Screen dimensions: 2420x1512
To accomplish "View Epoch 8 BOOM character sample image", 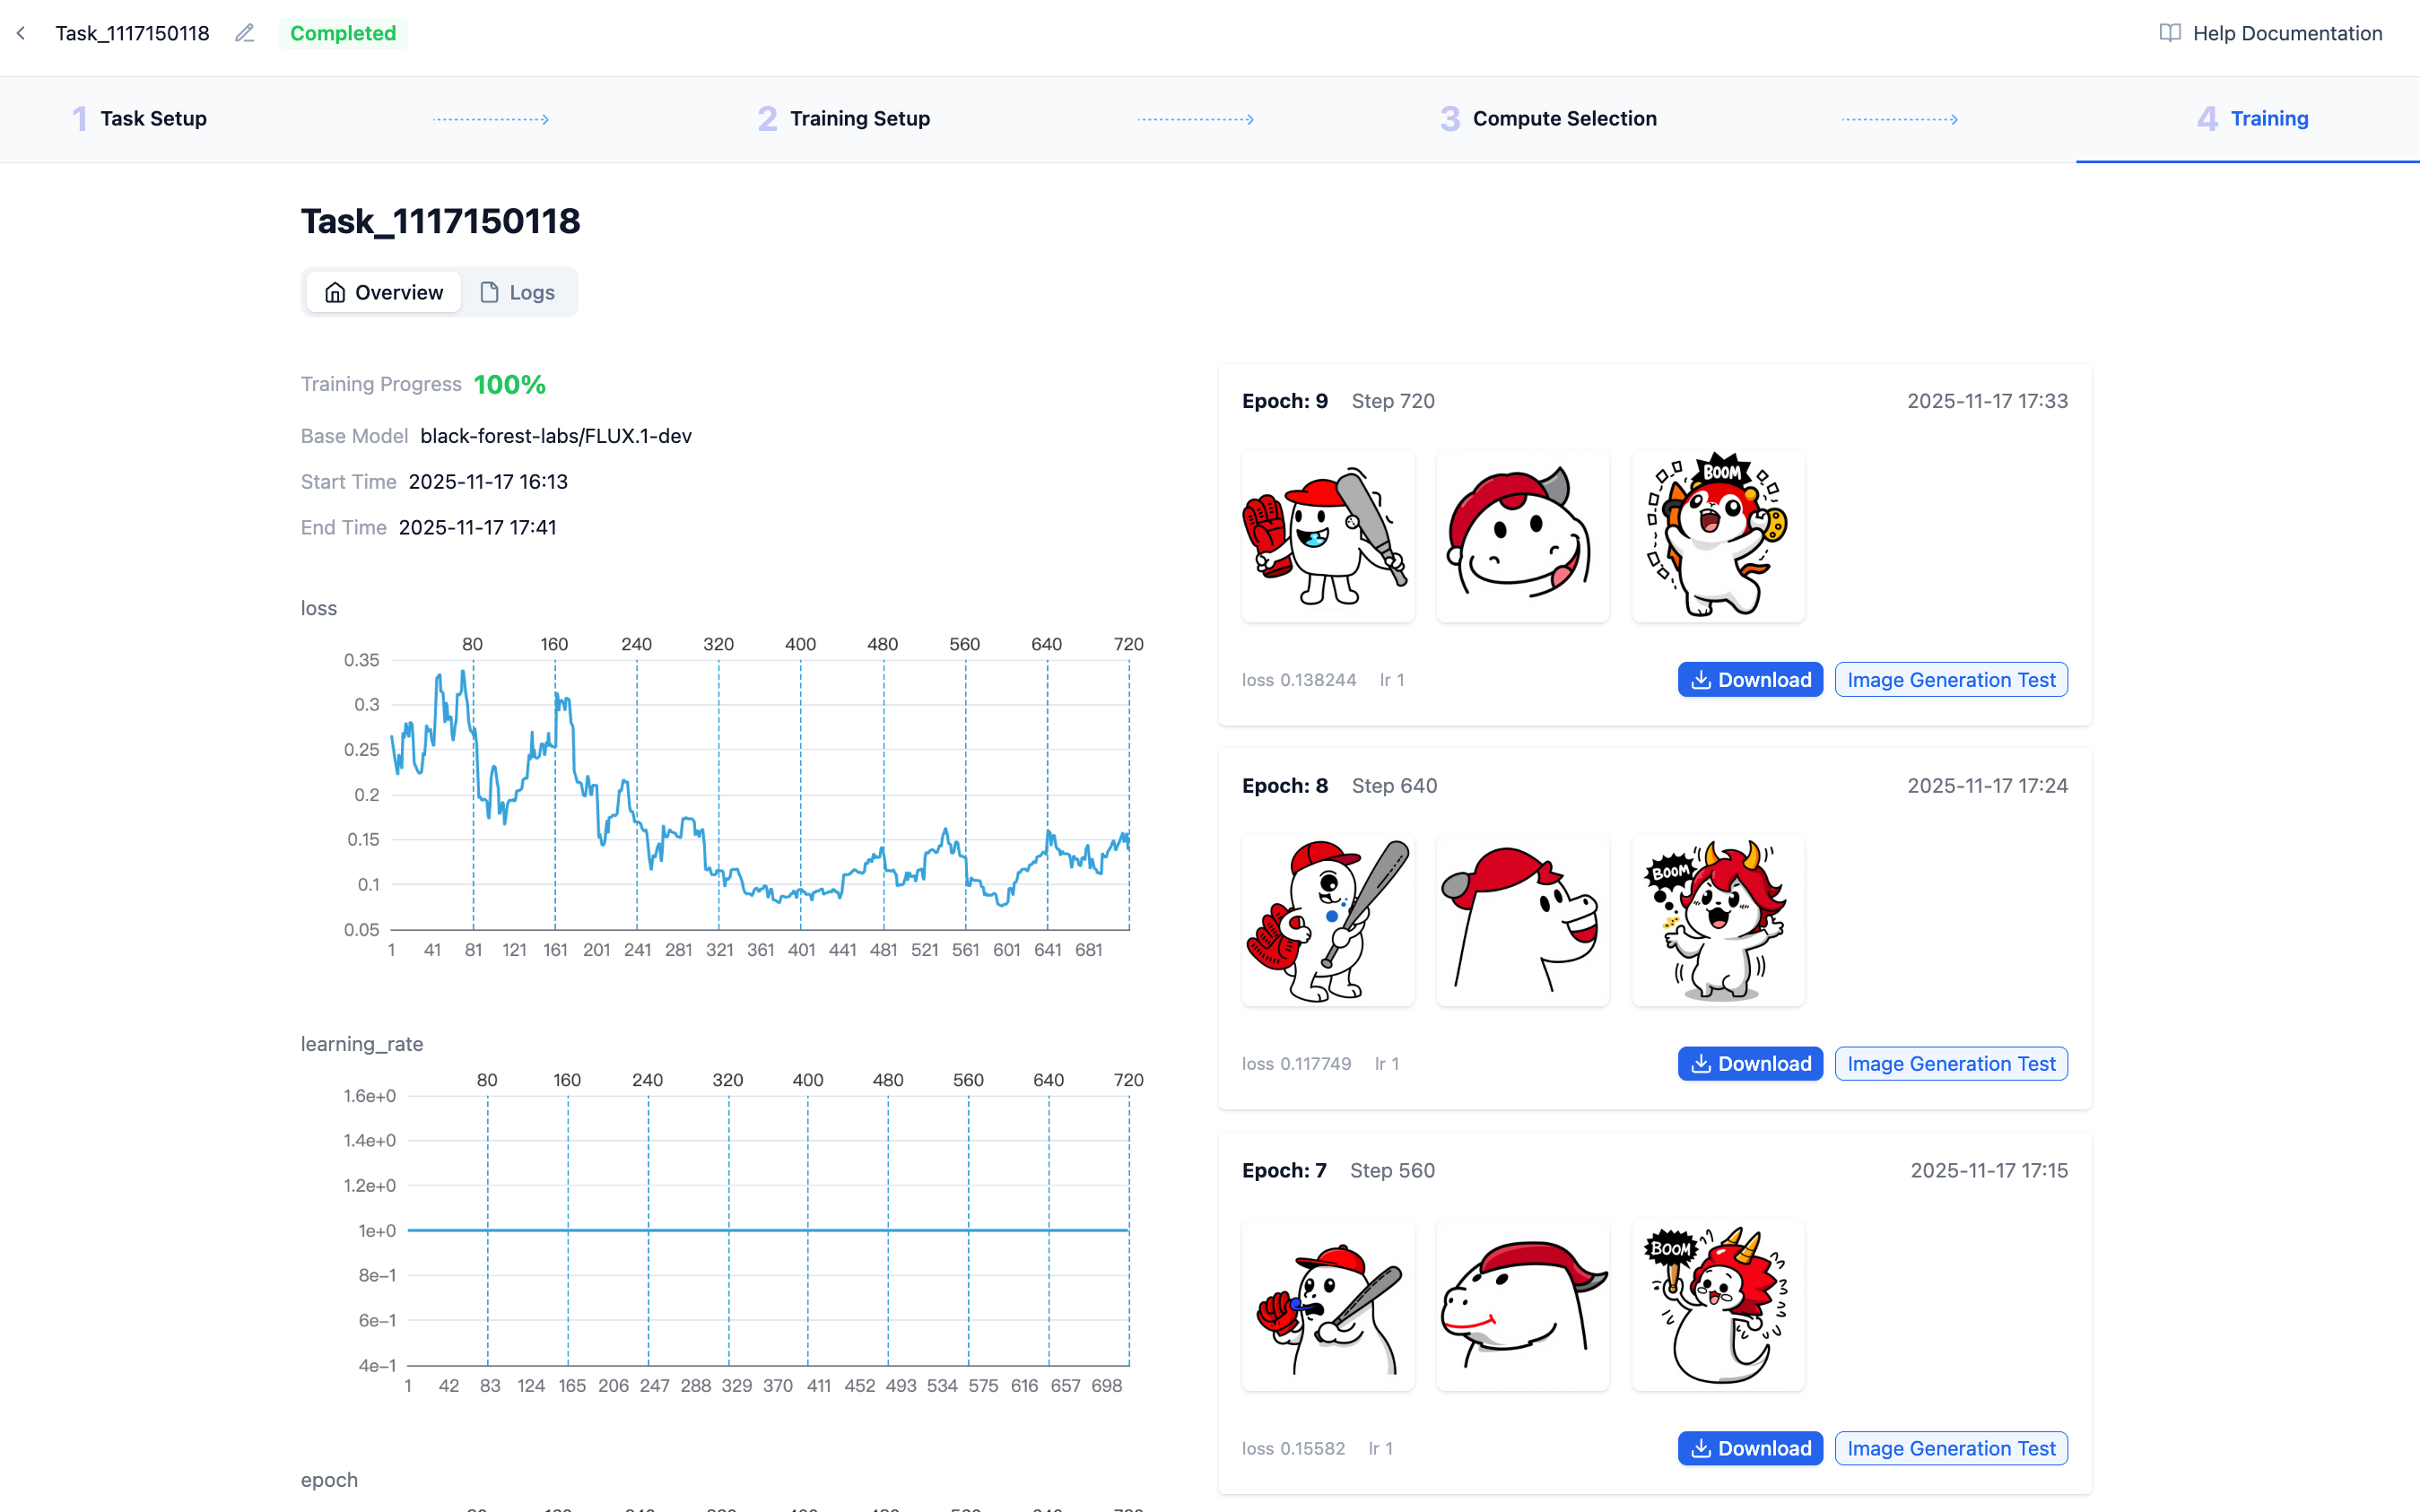I will pos(1717,920).
